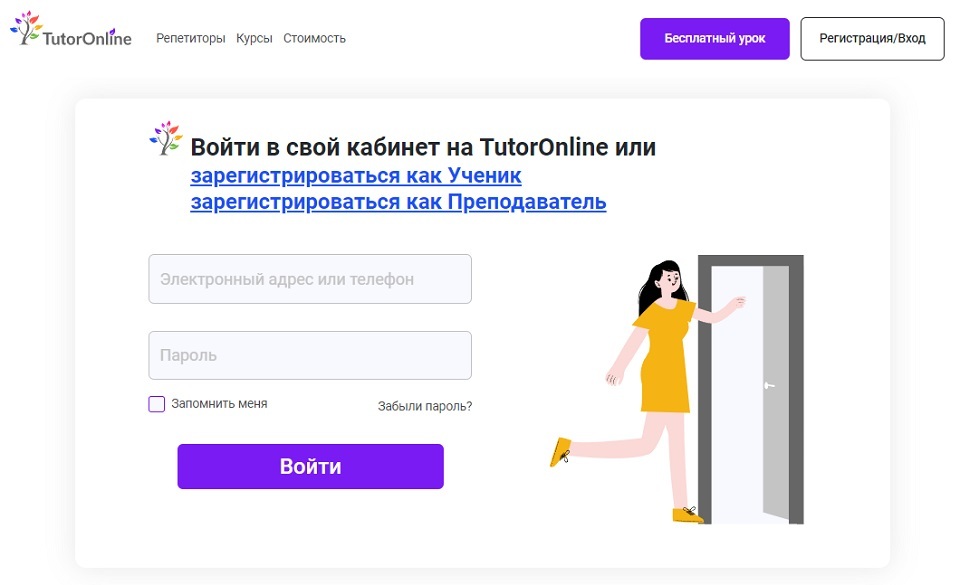Click the purple Войти button
The width and height of the screenshot is (960, 585).
click(310, 466)
